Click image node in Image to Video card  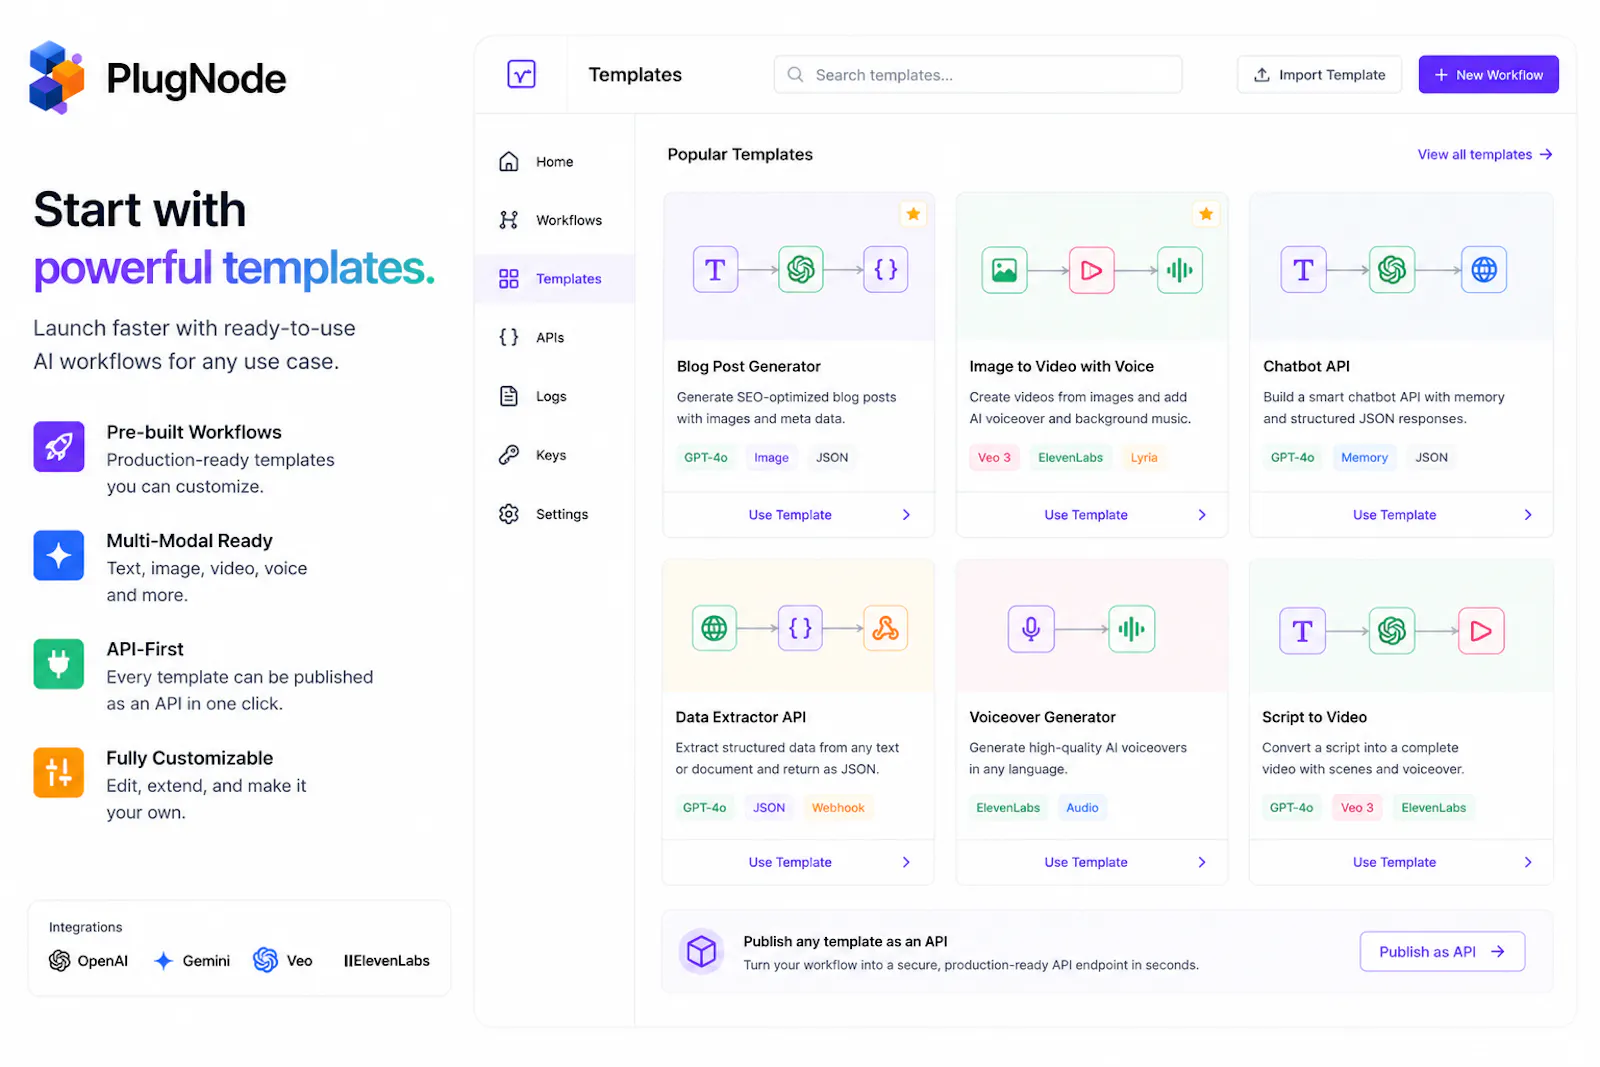point(1004,270)
